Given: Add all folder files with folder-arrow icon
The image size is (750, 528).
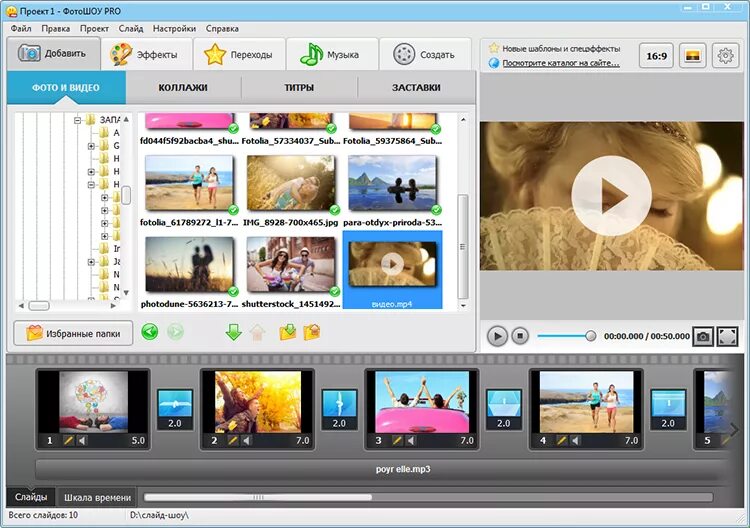Looking at the screenshot, I should click(x=288, y=332).
